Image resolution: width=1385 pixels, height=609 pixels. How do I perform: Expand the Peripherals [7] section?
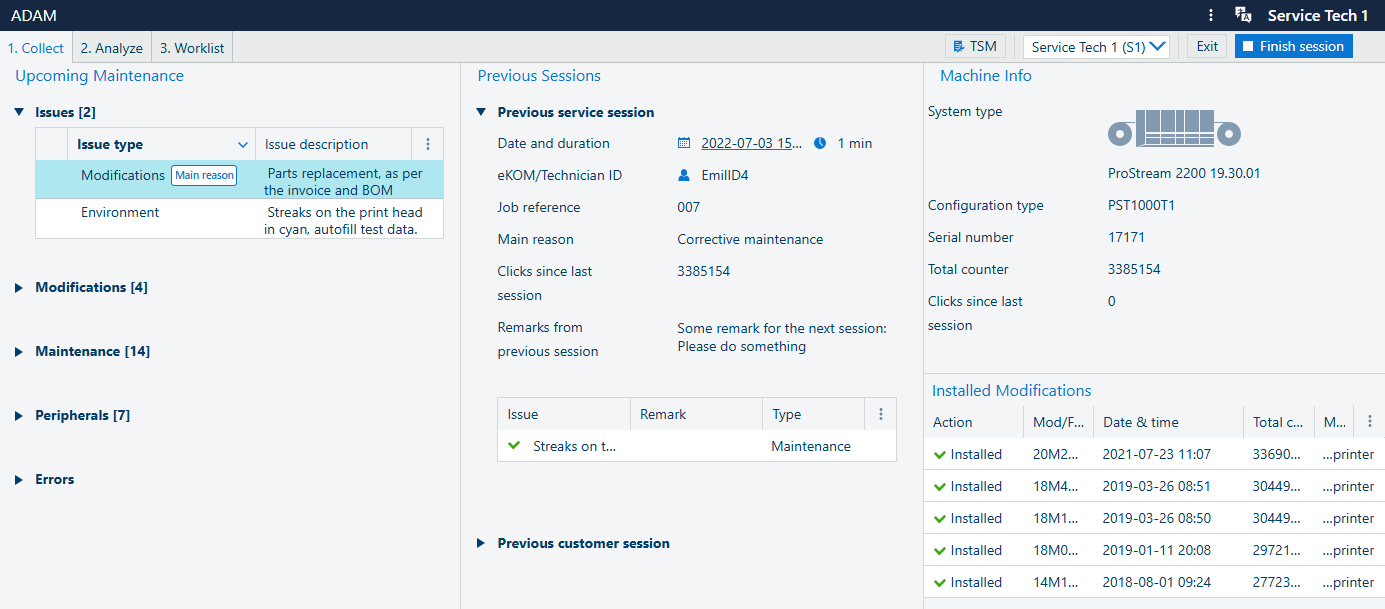tap(19, 416)
